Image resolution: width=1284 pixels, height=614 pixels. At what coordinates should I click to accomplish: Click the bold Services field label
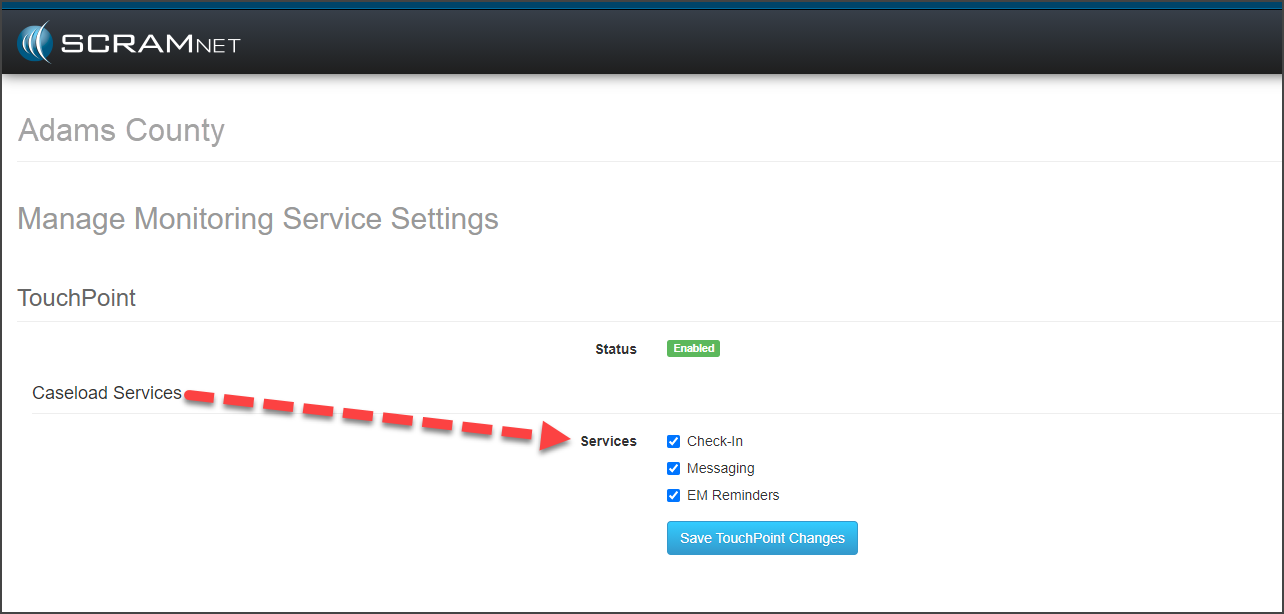coord(608,441)
